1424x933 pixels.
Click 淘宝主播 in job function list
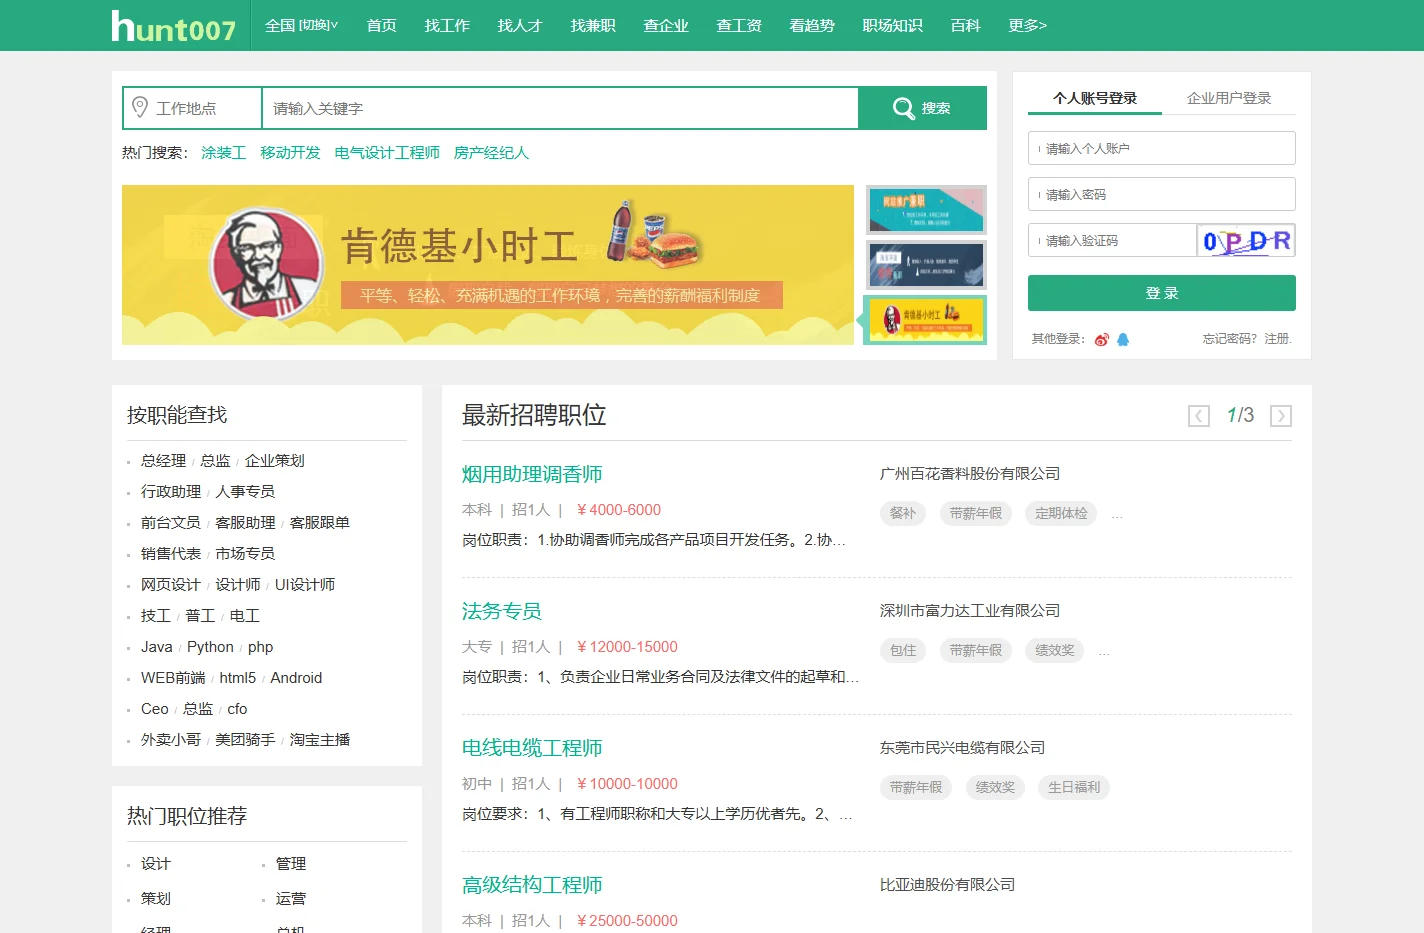[x=320, y=740]
